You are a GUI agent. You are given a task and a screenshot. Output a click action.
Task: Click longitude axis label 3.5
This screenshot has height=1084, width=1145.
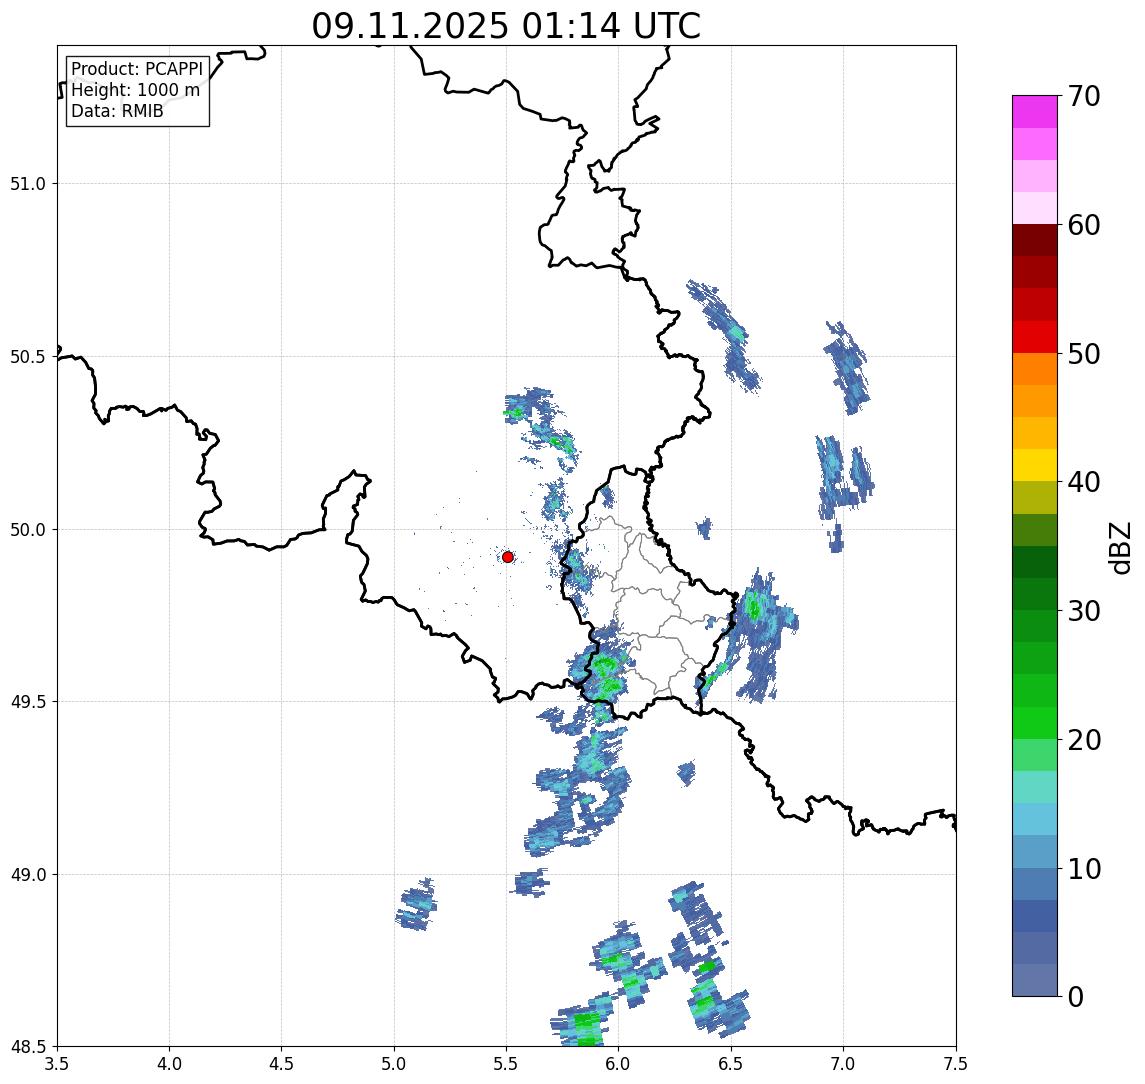pyautogui.click(x=57, y=1064)
